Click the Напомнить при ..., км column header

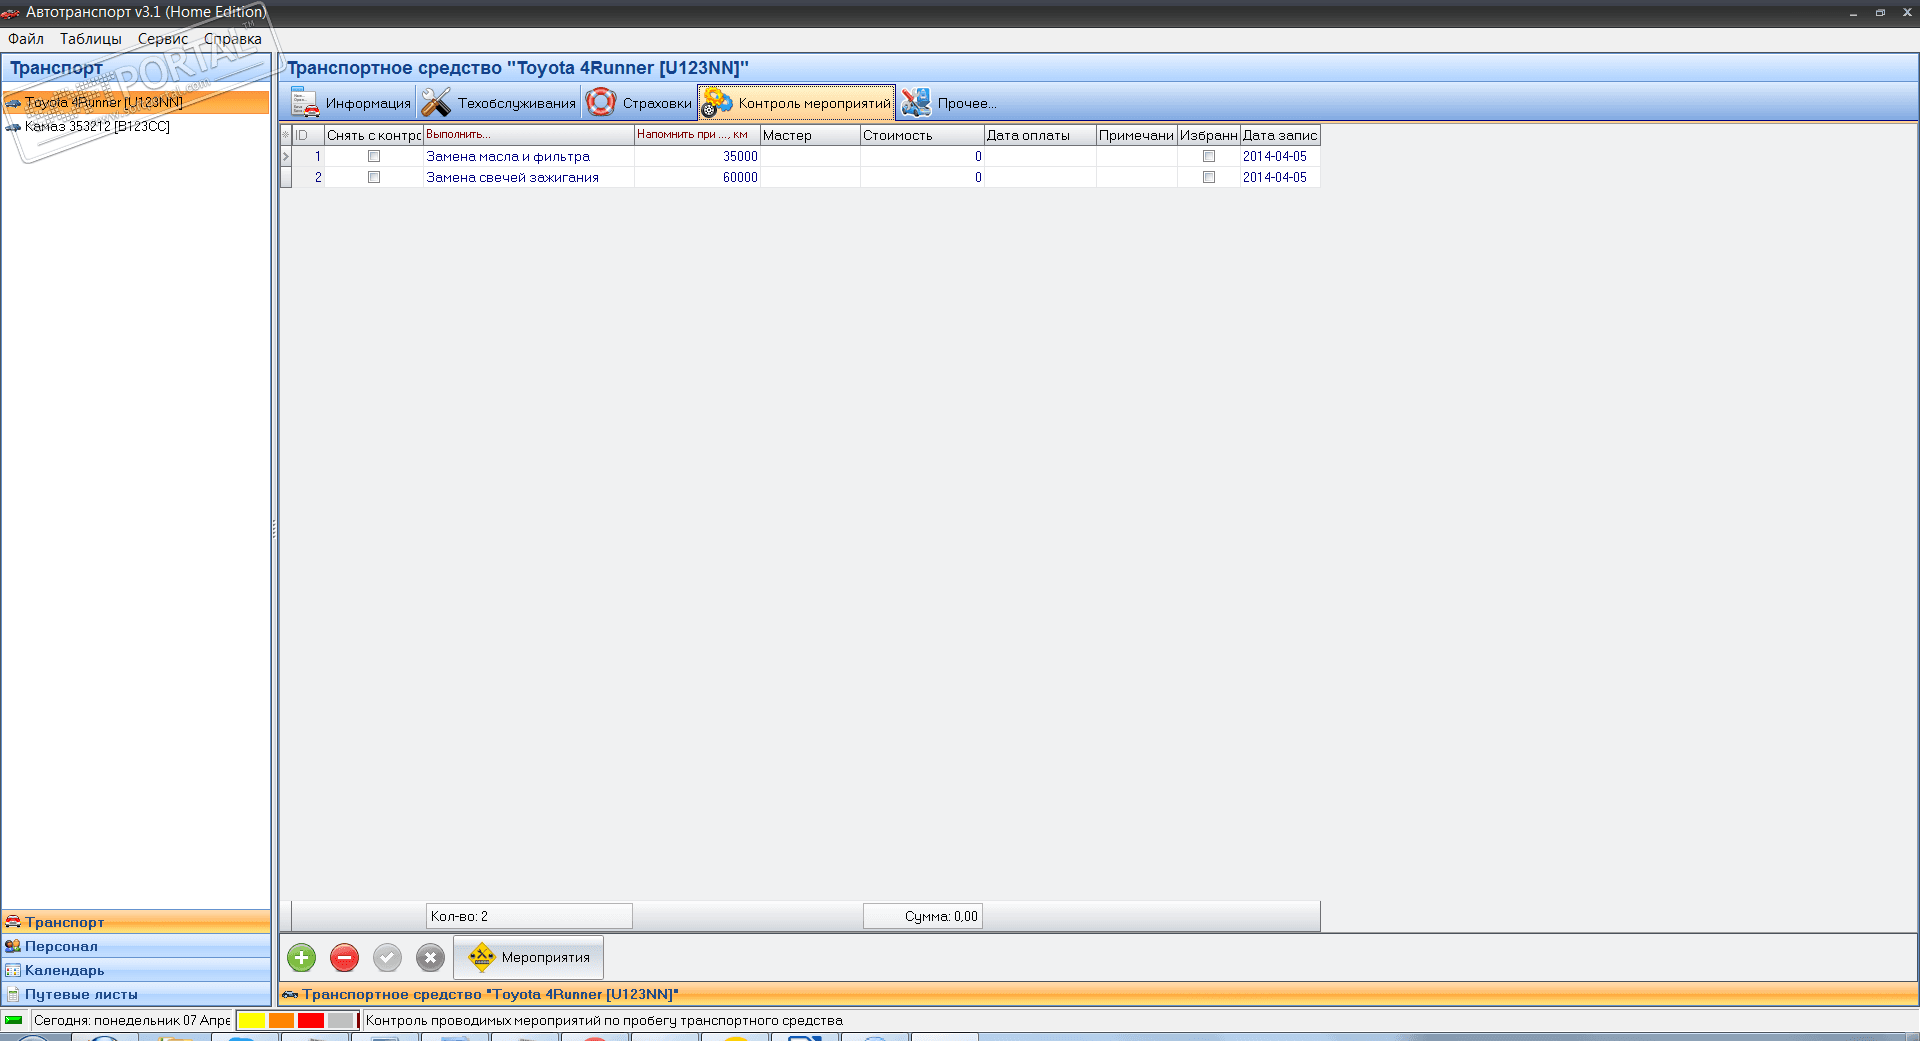(x=697, y=135)
